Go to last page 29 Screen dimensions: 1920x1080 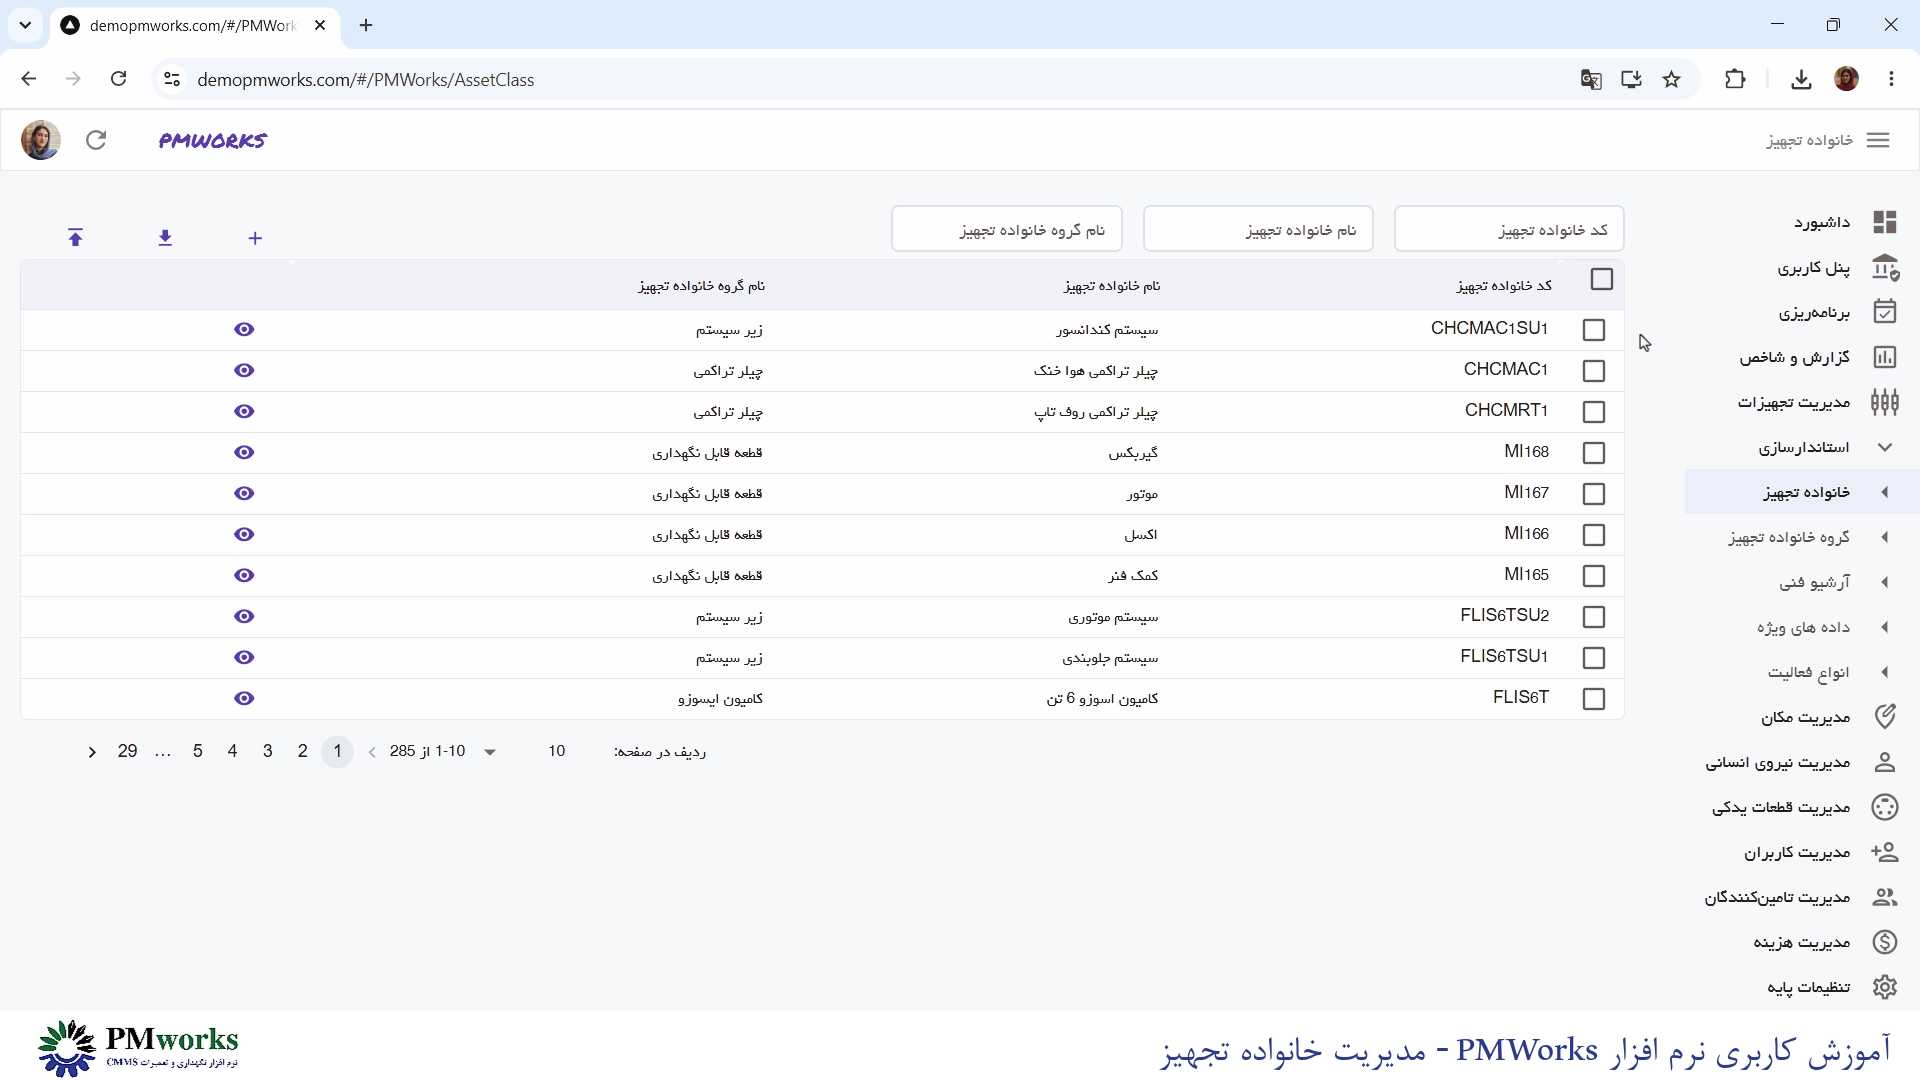pos(127,751)
